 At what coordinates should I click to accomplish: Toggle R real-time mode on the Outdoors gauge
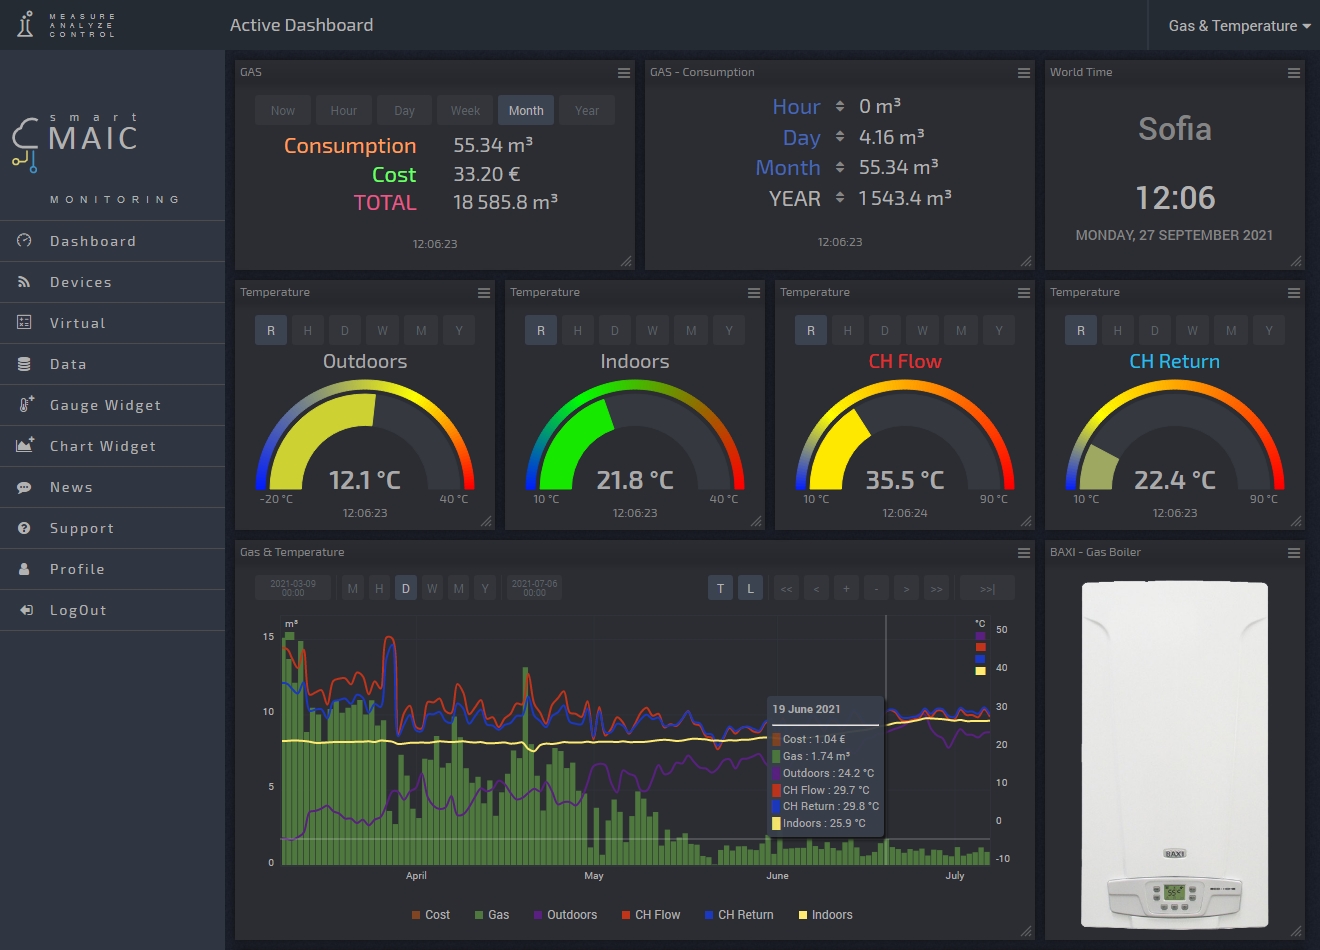pos(270,330)
